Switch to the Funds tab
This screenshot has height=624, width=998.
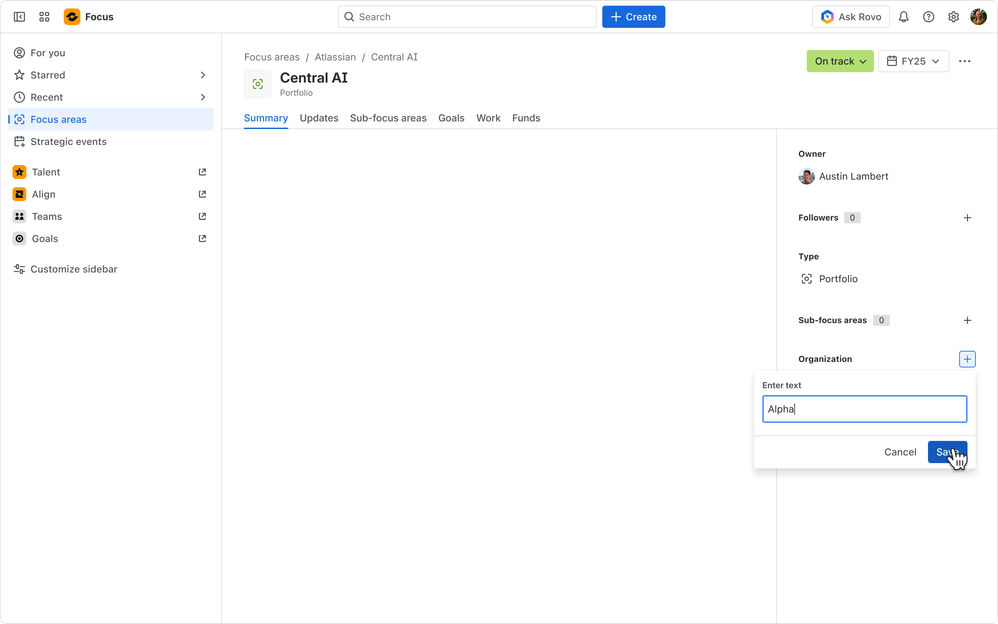tap(526, 118)
